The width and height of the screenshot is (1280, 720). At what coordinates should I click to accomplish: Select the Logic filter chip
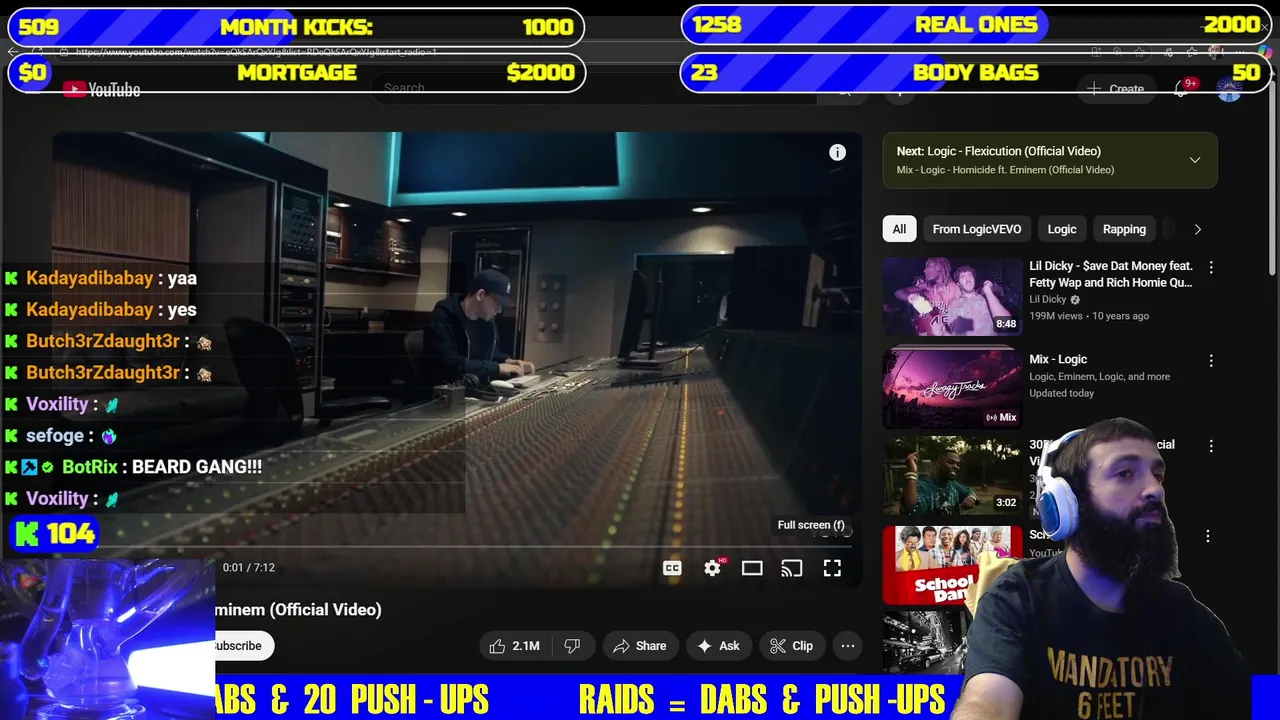[1062, 229]
